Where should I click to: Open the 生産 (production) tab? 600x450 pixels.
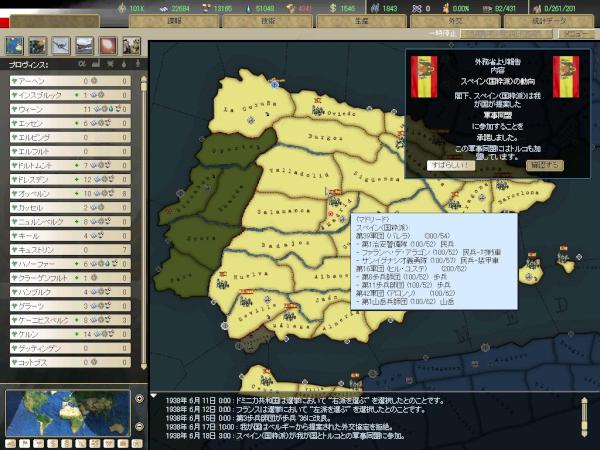361,21
